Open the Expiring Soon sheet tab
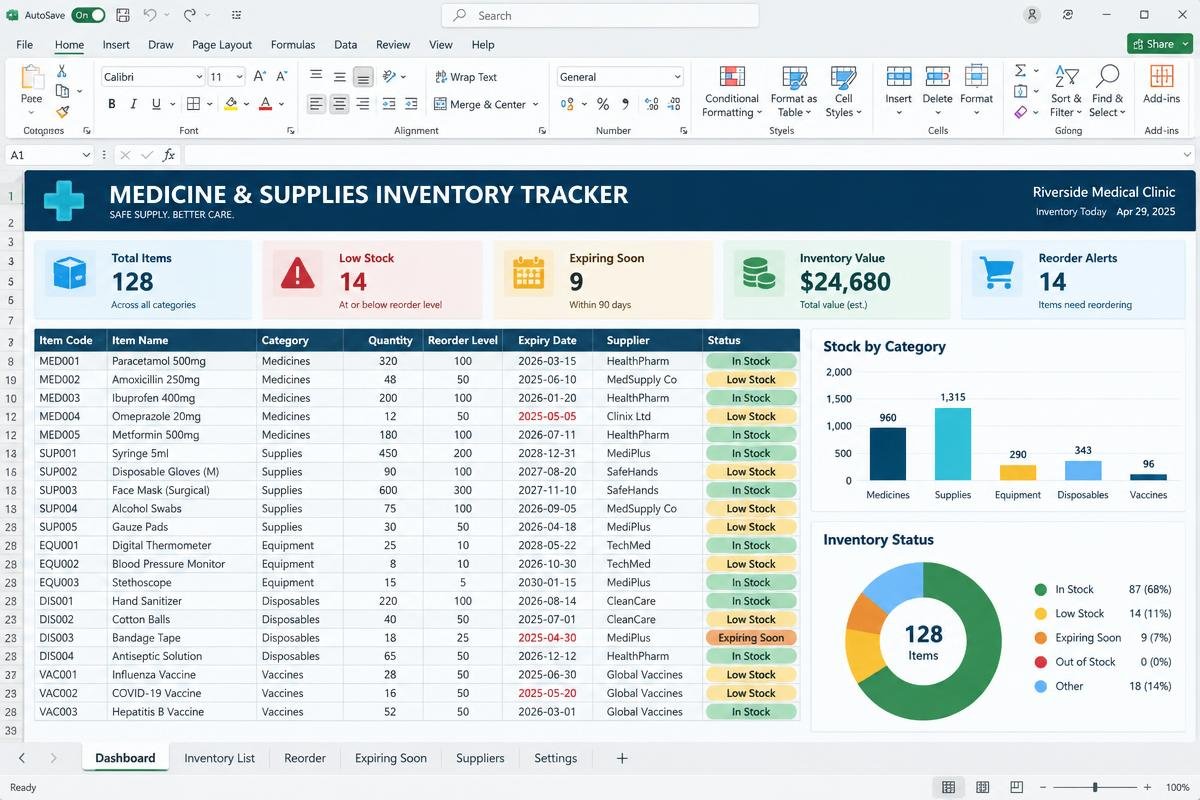This screenshot has width=1200, height=800. (391, 758)
